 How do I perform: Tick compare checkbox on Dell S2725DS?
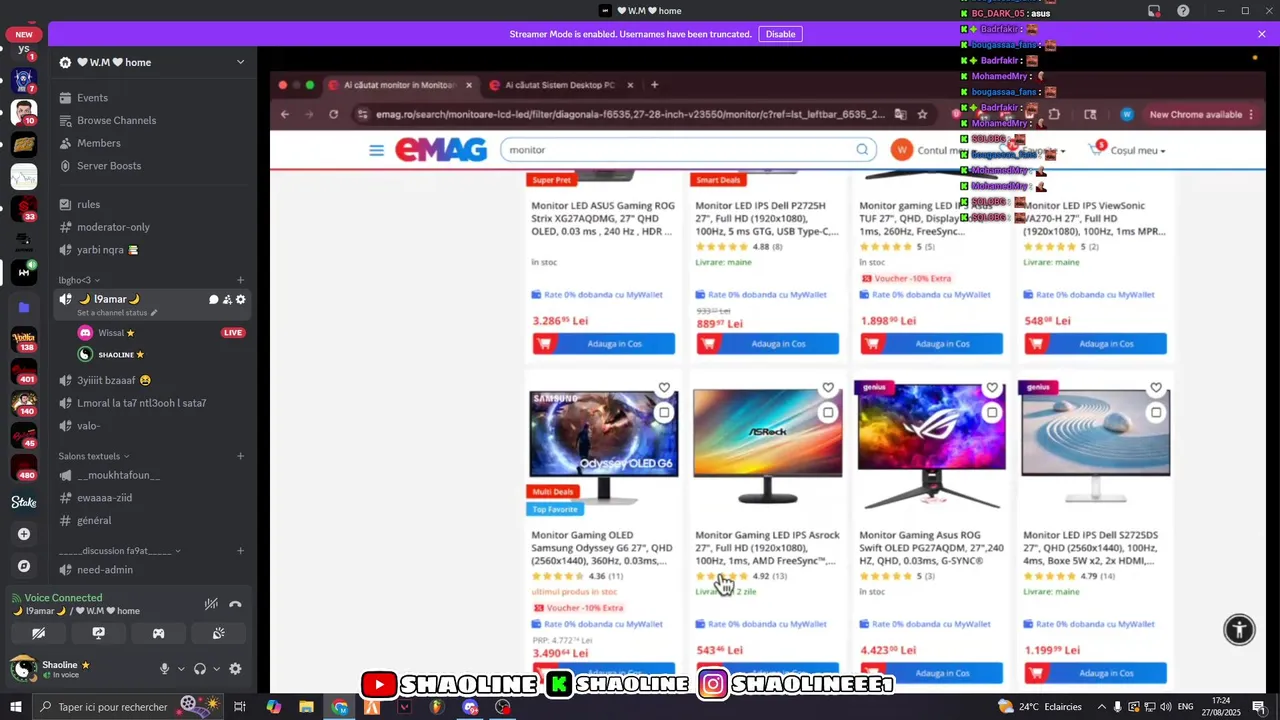pyautogui.click(x=1156, y=412)
